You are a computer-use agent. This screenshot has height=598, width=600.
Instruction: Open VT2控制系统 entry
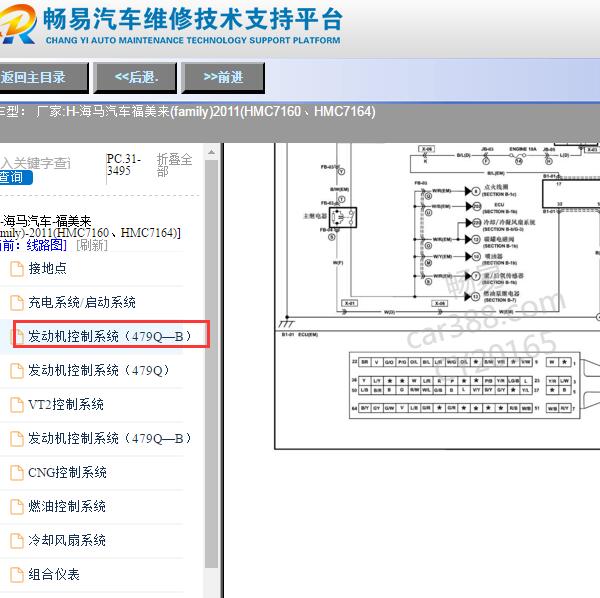66,404
